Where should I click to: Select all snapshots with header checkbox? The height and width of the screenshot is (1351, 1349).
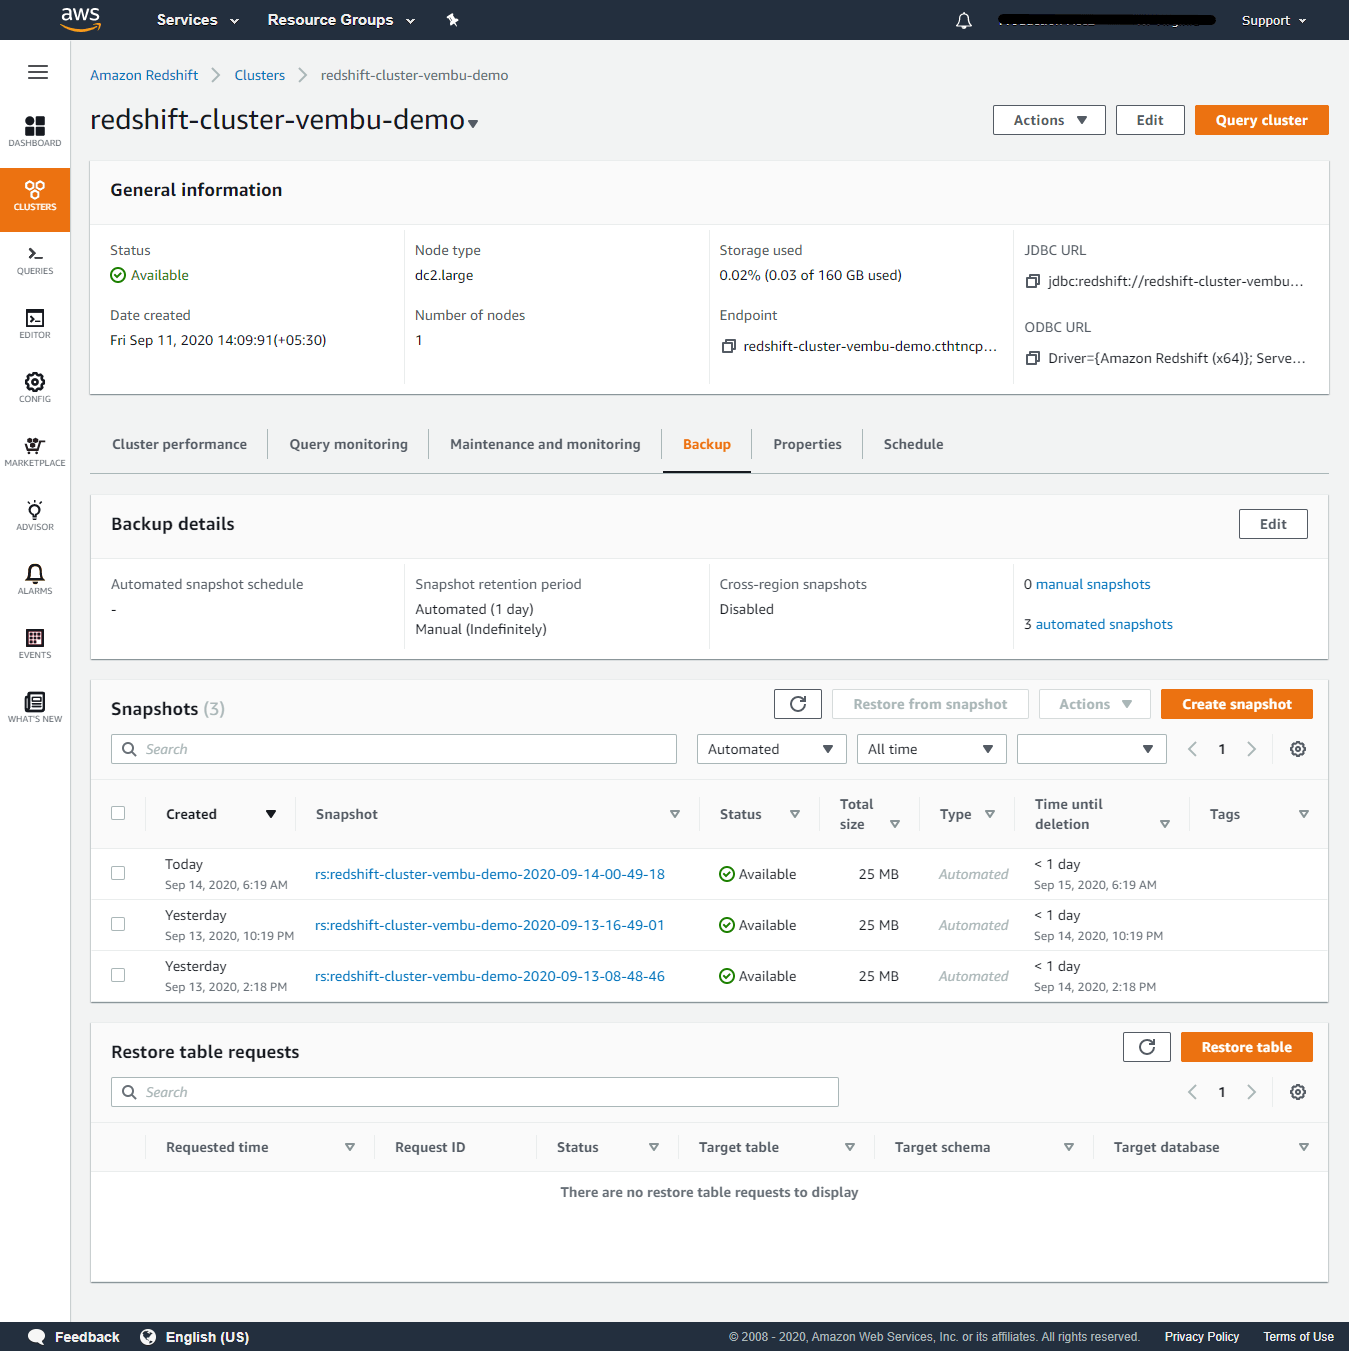pos(118,813)
